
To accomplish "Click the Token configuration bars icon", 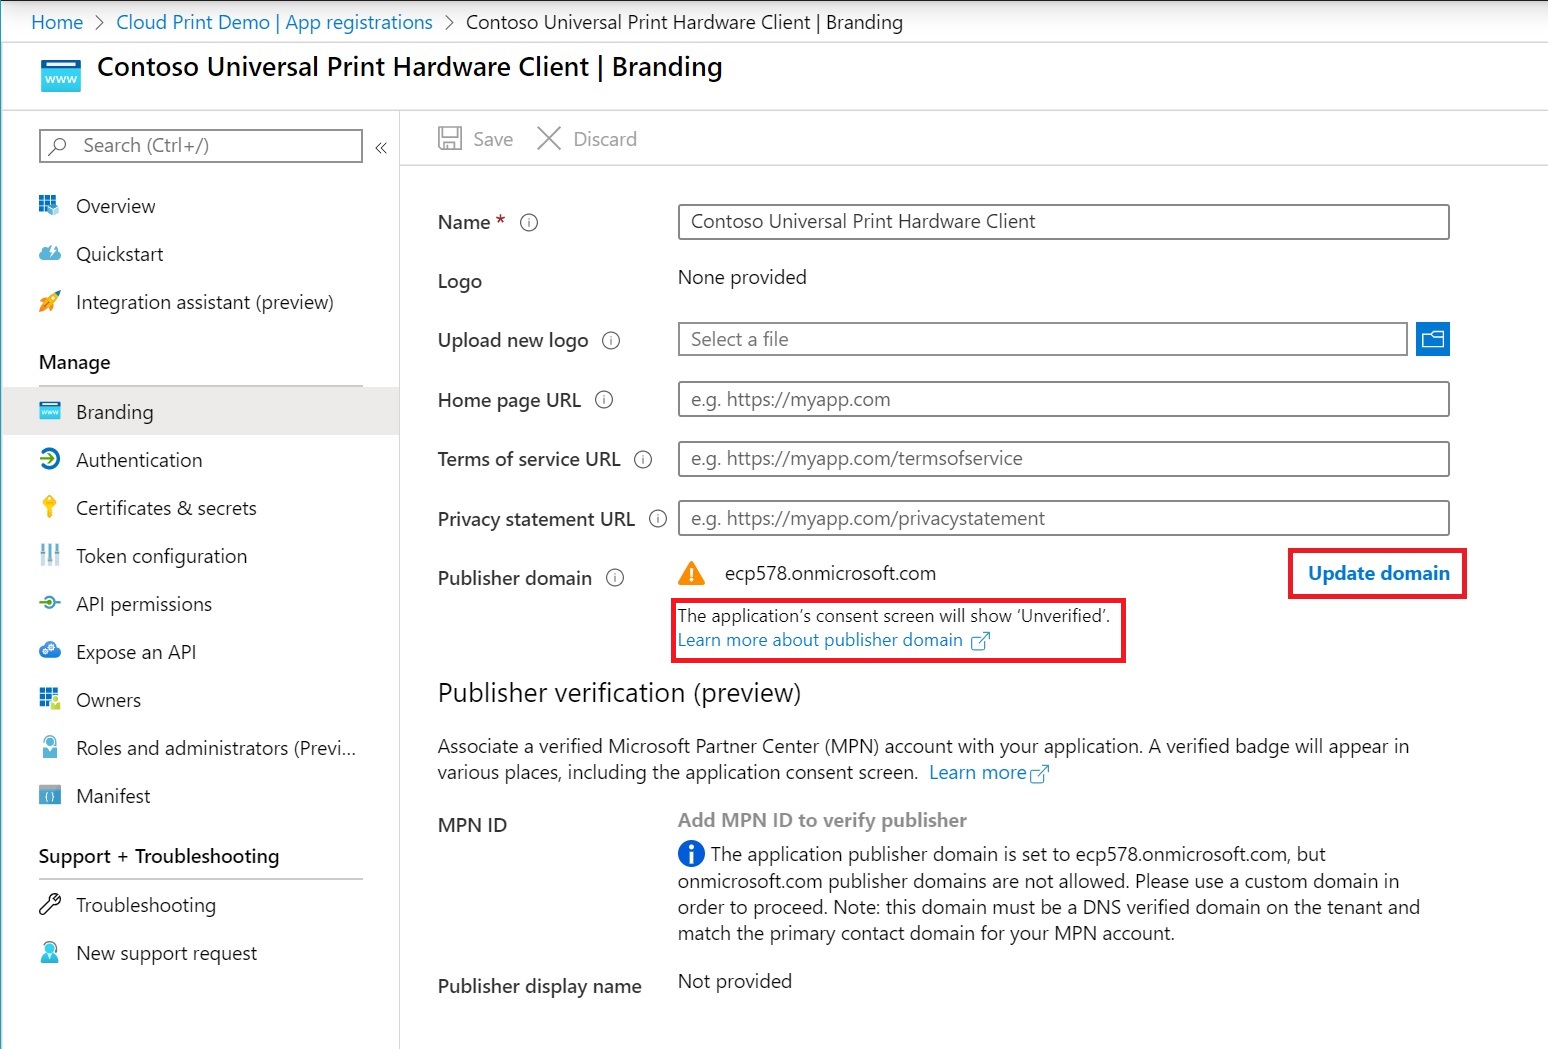I will click(x=49, y=555).
